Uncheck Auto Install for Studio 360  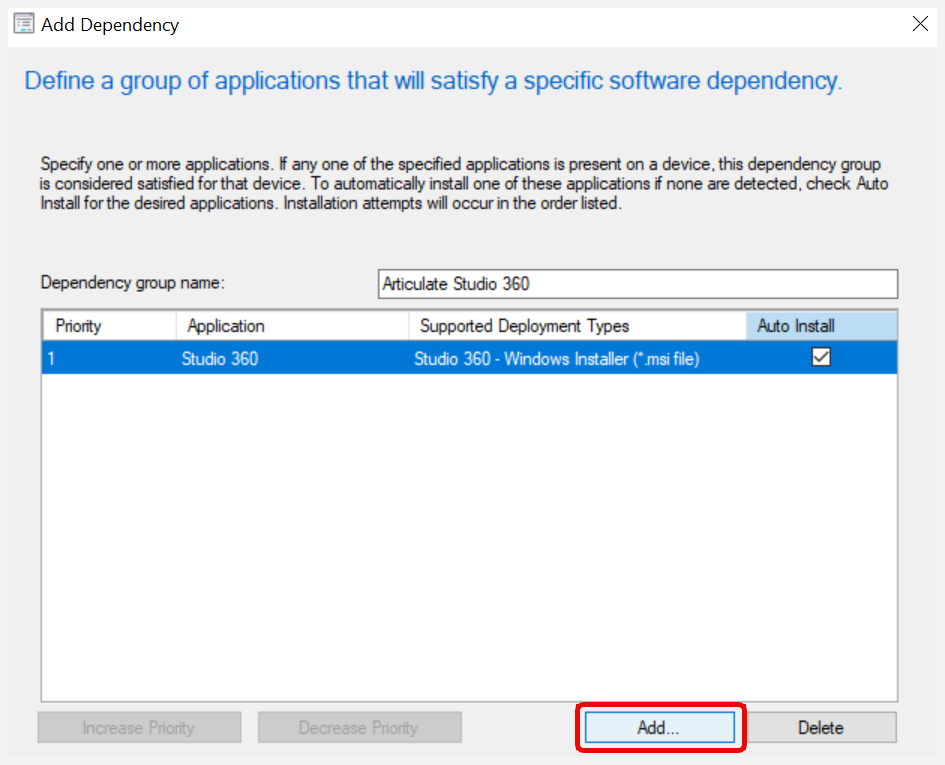[x=821, y=357]
